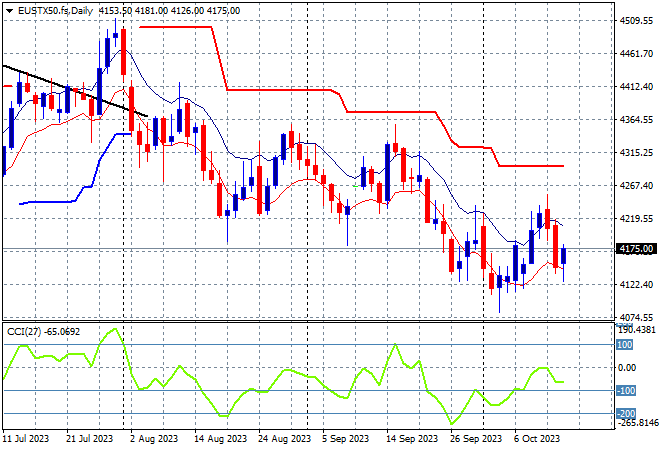Select the current price tag 4175.00

pyautogui.click(x=635, y=249)
